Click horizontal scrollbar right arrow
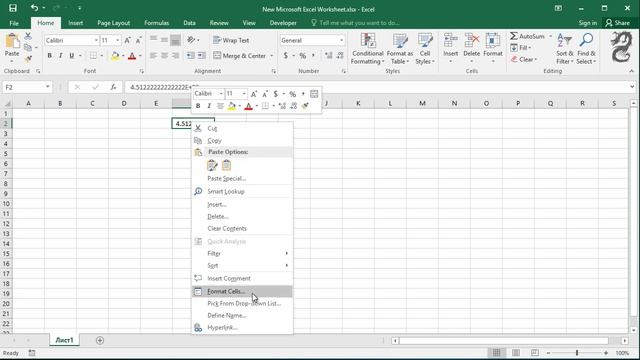The image size is (640, 360). coord(624,340)
